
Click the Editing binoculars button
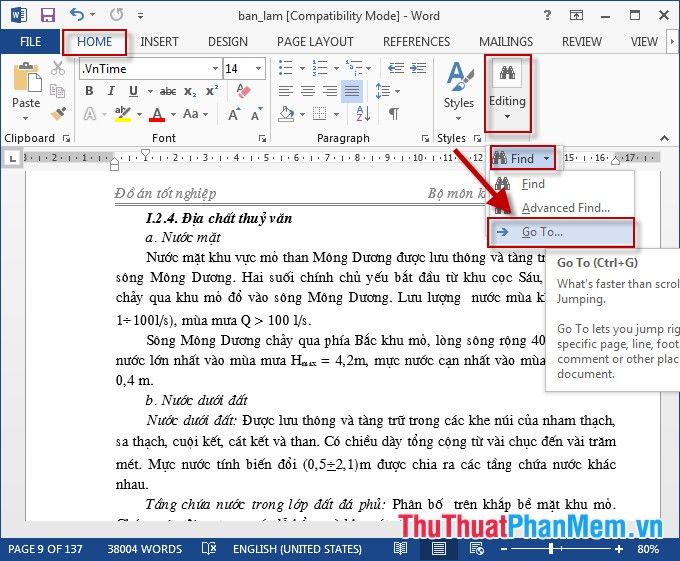point(507,93)
